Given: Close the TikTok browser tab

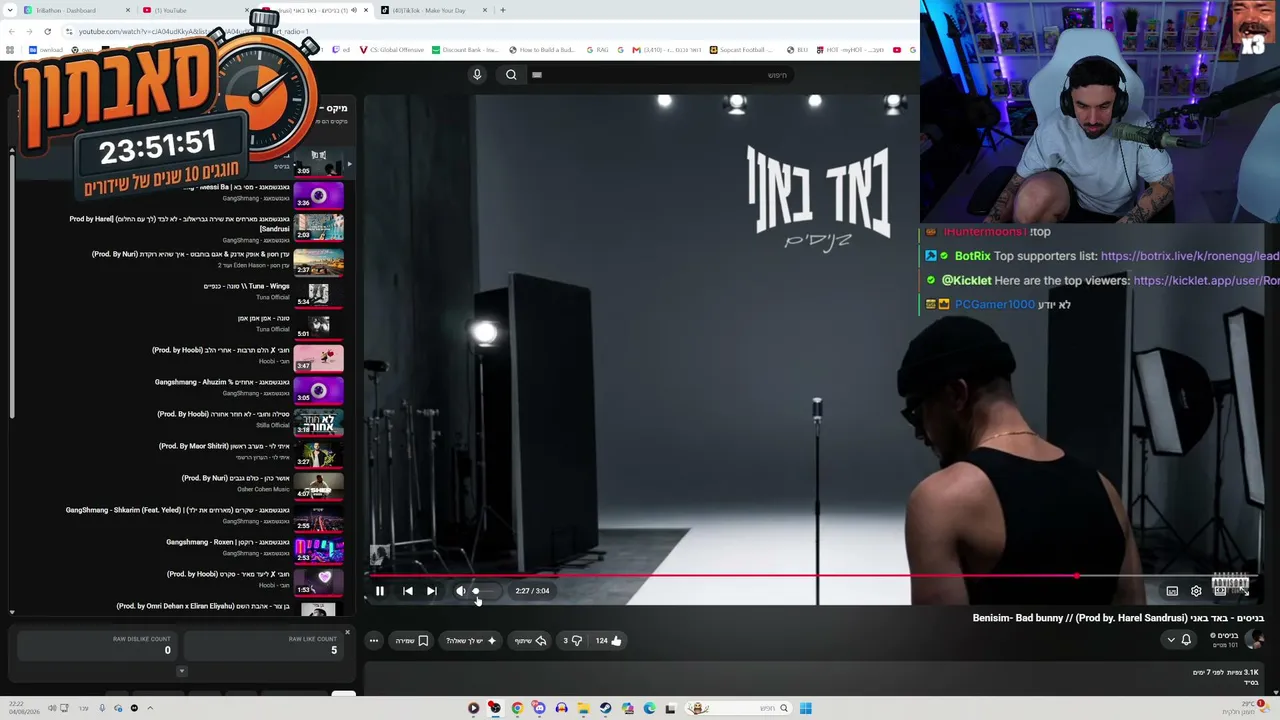Looking at the screenshot, I should [x=485, y=10].
